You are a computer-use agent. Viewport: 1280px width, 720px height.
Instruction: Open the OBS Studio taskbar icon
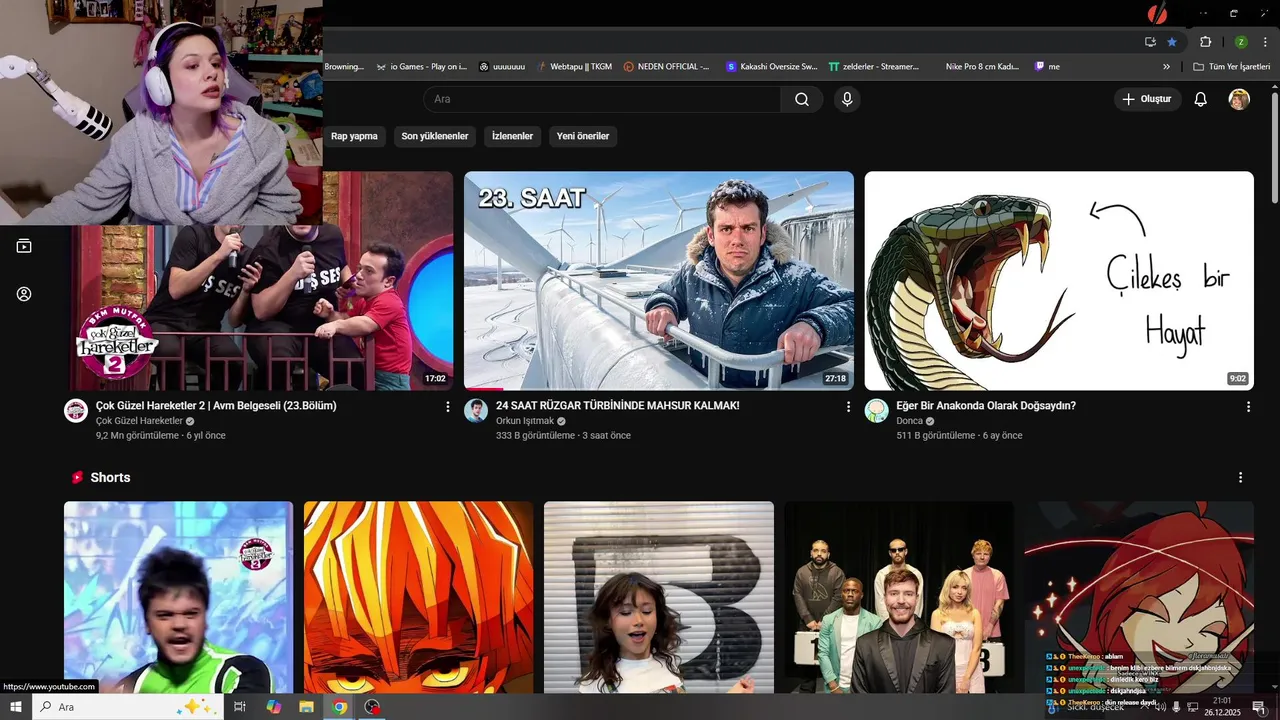point(373,707)
